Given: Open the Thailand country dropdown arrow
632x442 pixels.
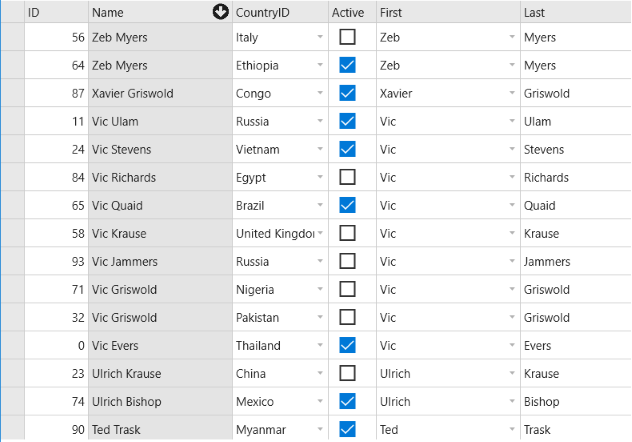Looking at the screenshot, I should 320,345.
